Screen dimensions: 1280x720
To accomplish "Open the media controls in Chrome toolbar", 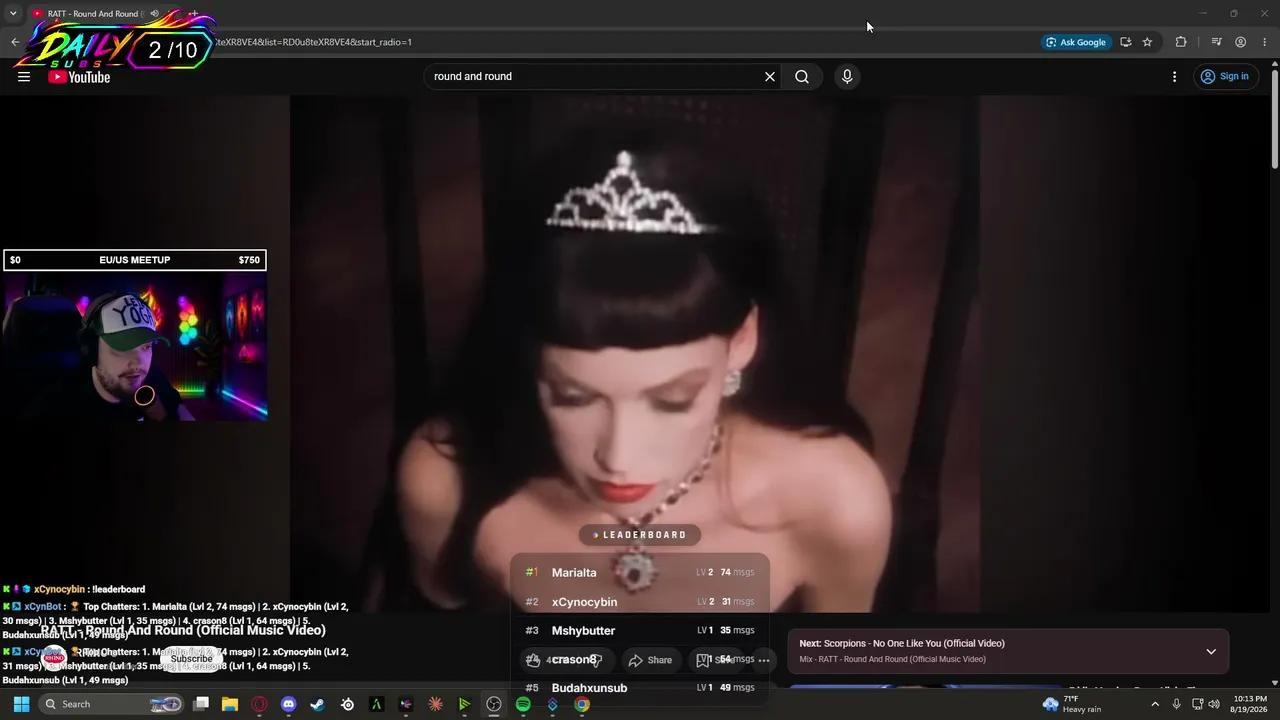I will (1216, 42).
